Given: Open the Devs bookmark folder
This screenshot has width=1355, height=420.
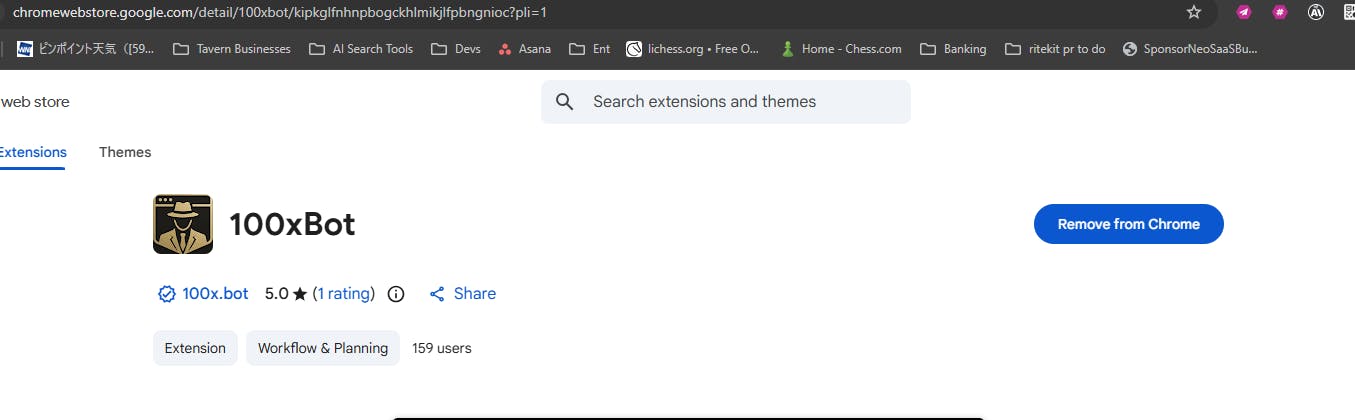Looking at the screenshot, I should coord(455,48).
